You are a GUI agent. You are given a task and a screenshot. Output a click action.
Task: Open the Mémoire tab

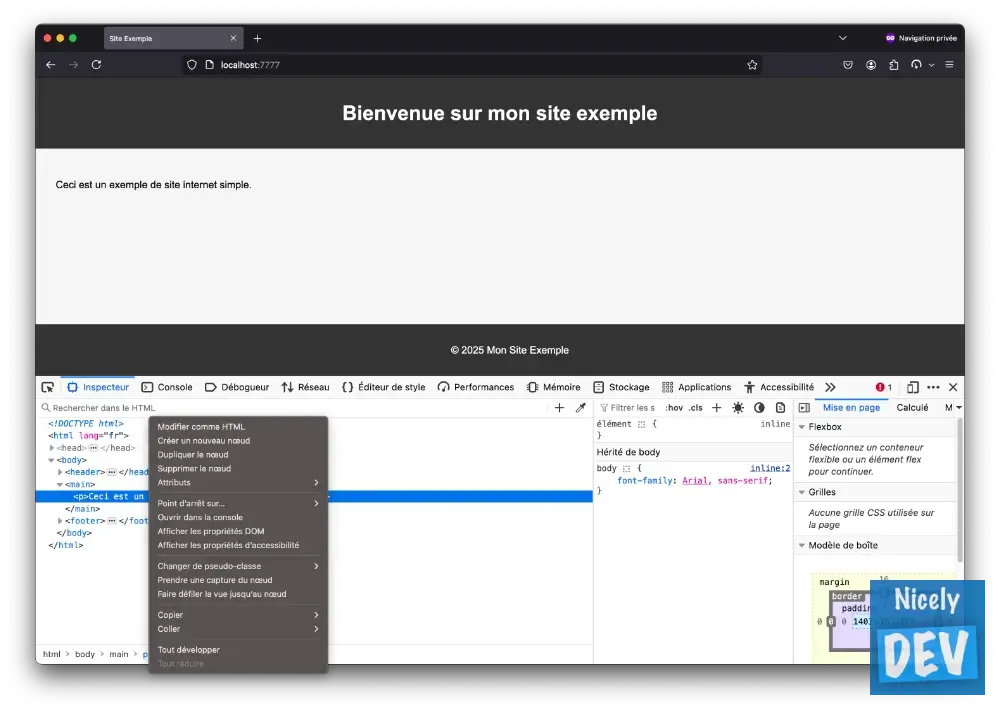[x=554, y=387]
